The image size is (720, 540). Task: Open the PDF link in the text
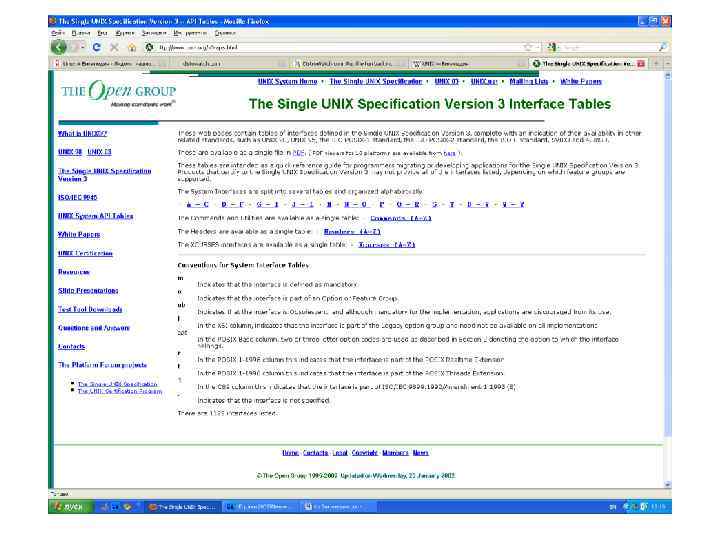point(298,152)
